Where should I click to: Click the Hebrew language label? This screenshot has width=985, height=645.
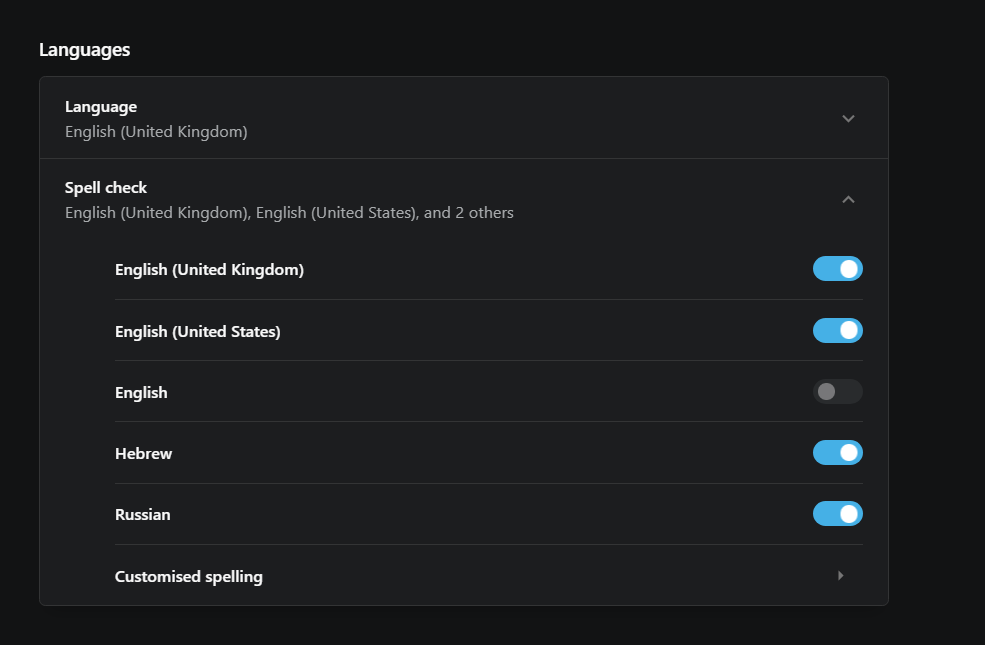[x=143, y=453]
